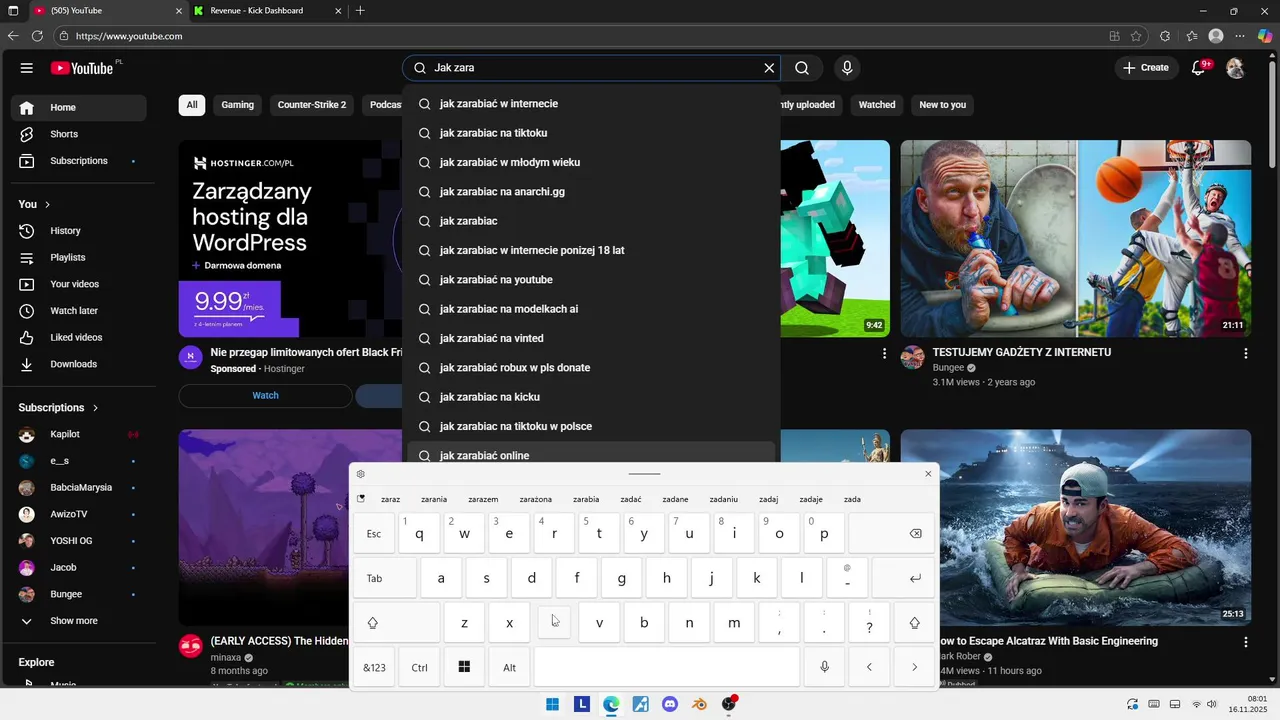
Task: Open the YouTube account avatar menu
Action: pyautogui.click(x=1235, y=68)
